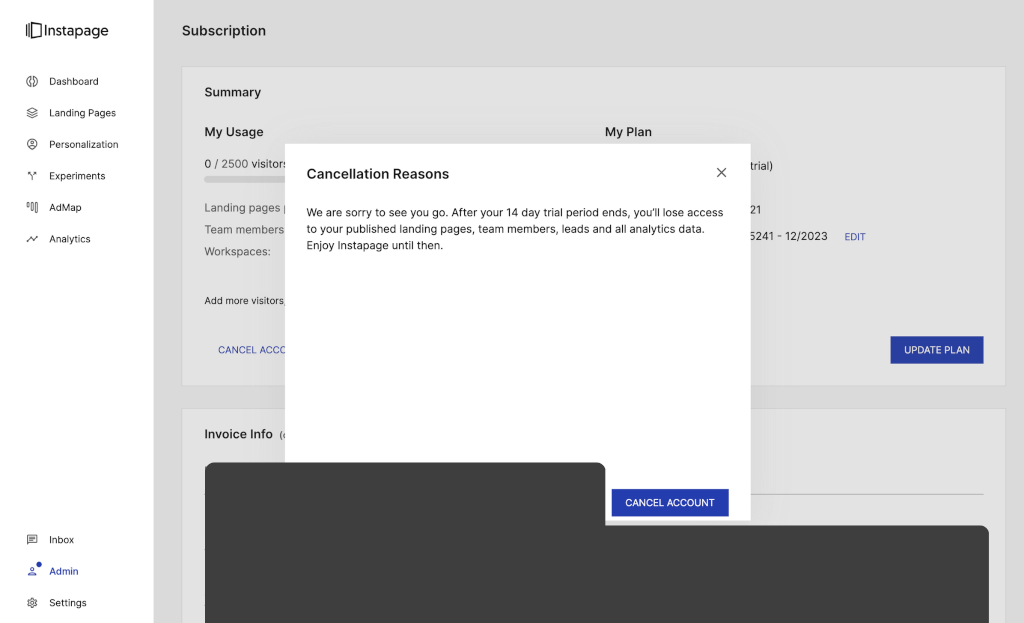Click the Add more visitors text
The height and width of the screenshot is (623, 1024).
pos(244,301)
